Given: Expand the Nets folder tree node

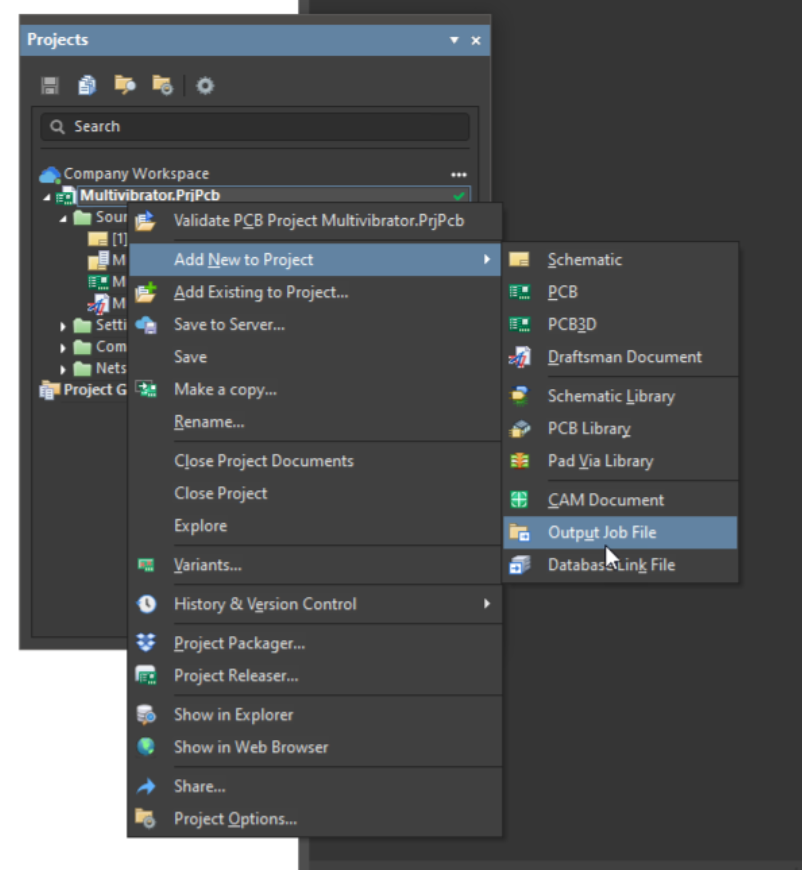Looking at the screenshot, I should [64, 369].
